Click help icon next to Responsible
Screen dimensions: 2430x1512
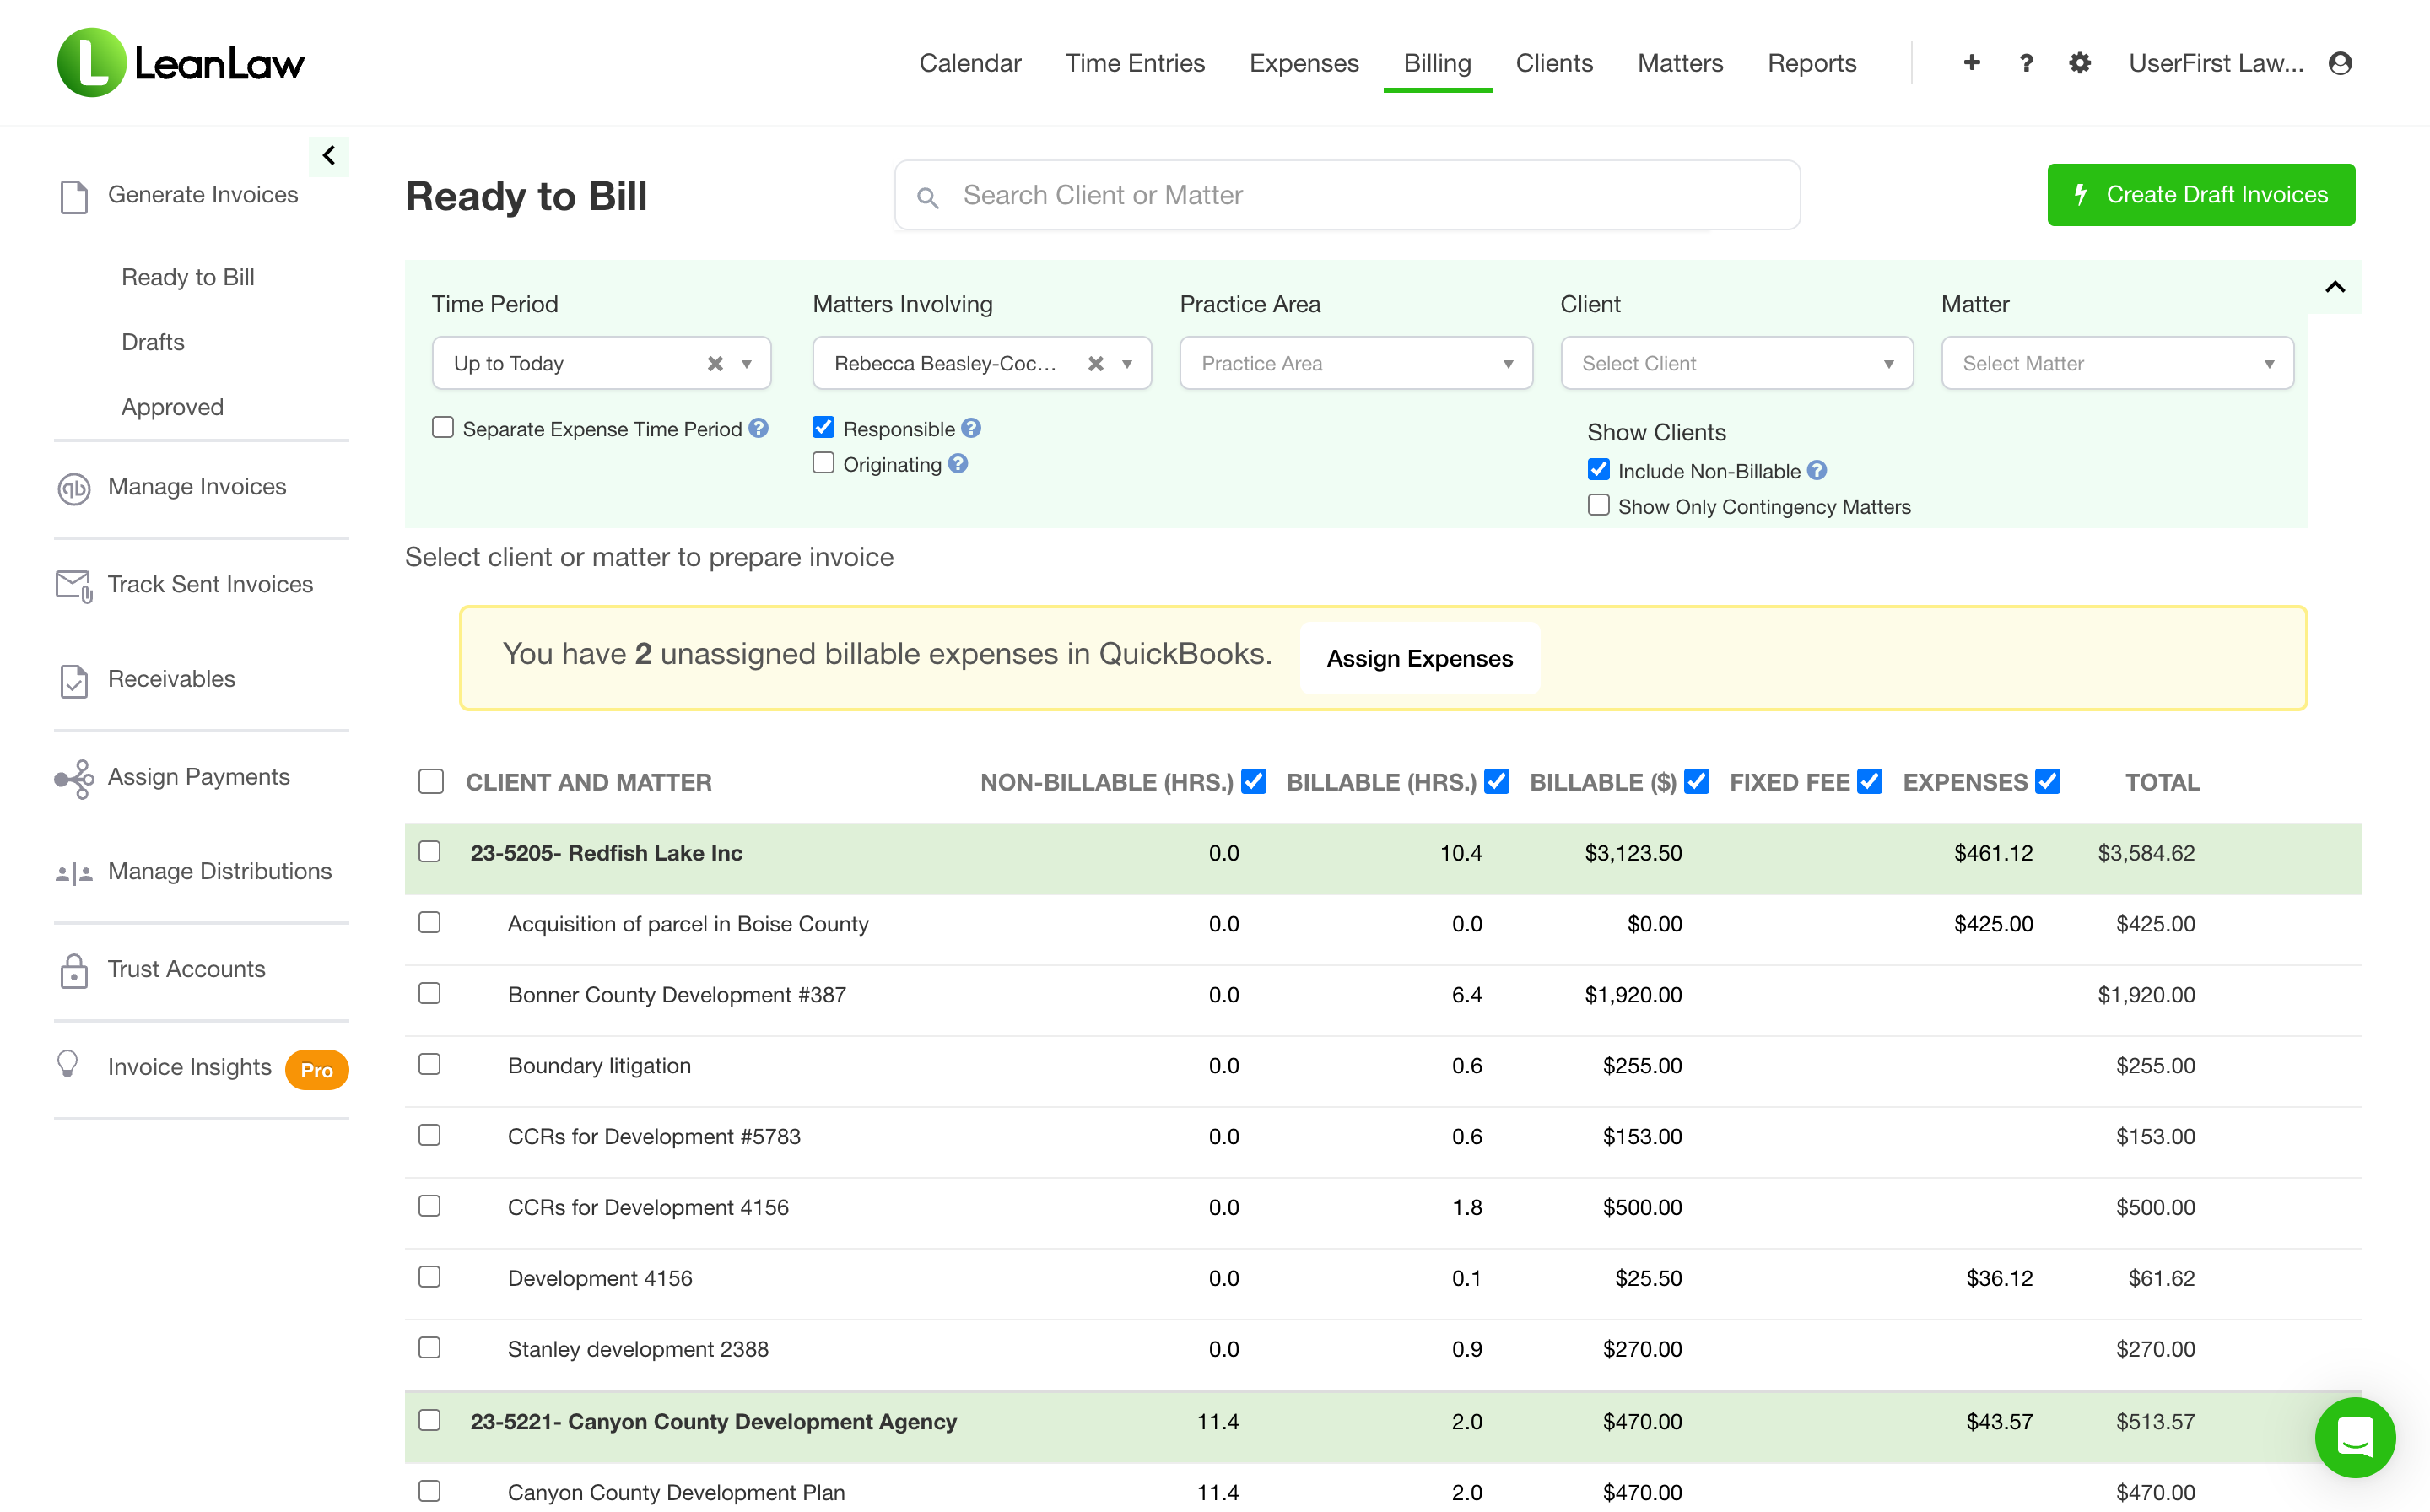(971, 428)
